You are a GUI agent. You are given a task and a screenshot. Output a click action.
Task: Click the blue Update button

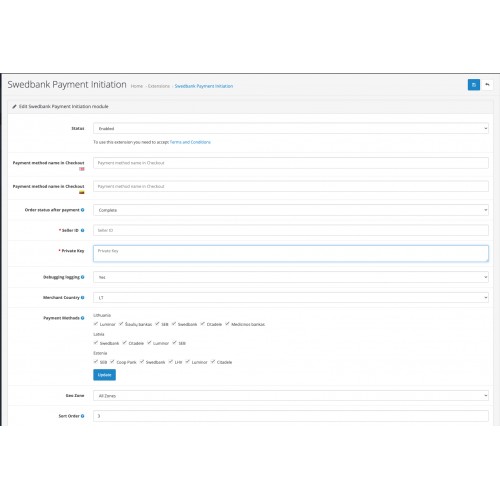104,375
